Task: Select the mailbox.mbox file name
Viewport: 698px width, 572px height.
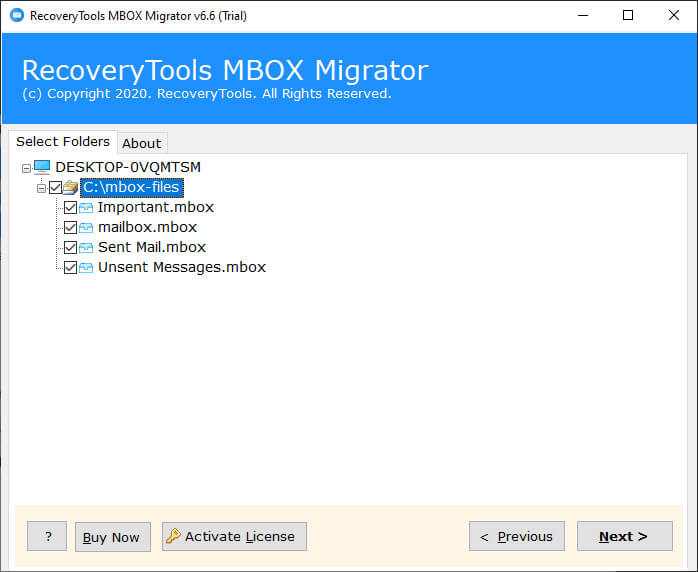Action: pyautogui.click(x=147, y=227)
